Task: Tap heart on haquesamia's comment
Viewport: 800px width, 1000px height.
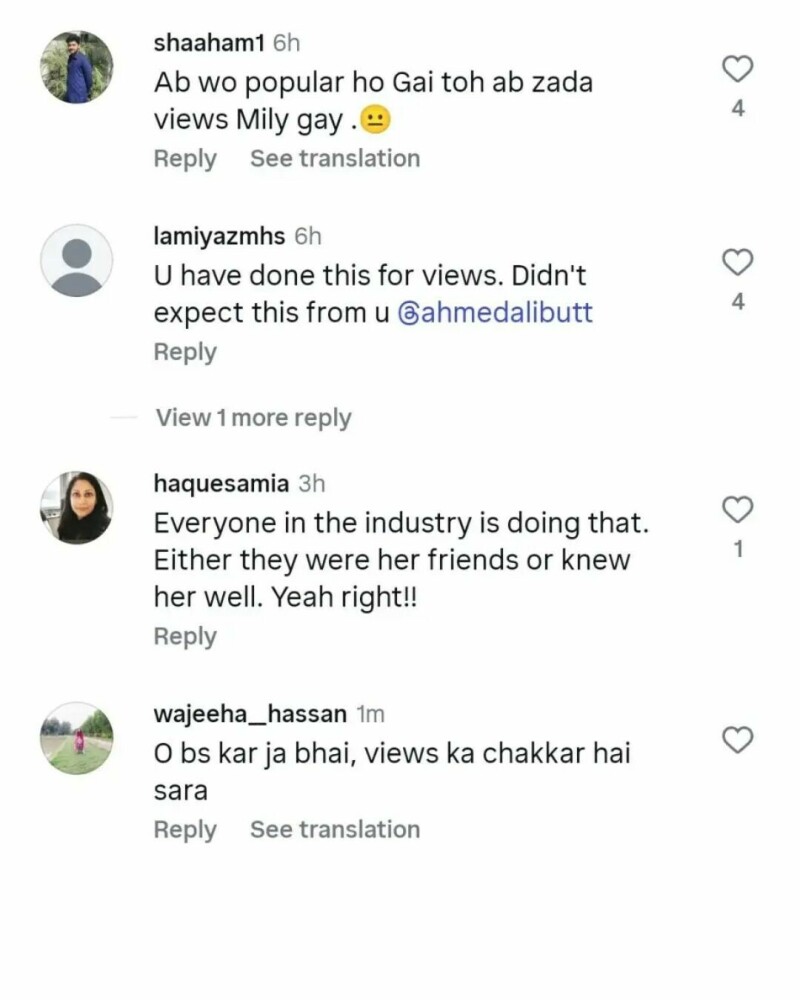Action: coord(737,510)
